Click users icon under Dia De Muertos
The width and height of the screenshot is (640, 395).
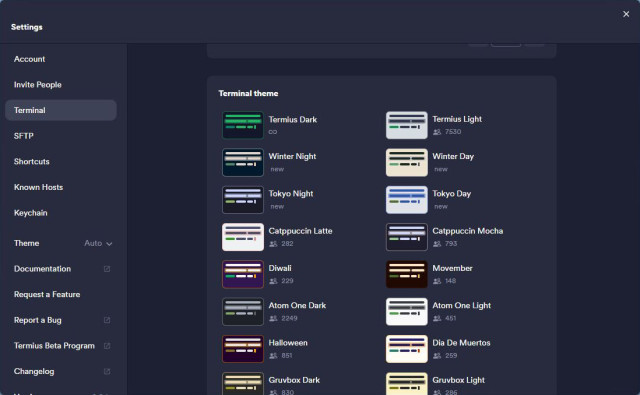point(437,355)
